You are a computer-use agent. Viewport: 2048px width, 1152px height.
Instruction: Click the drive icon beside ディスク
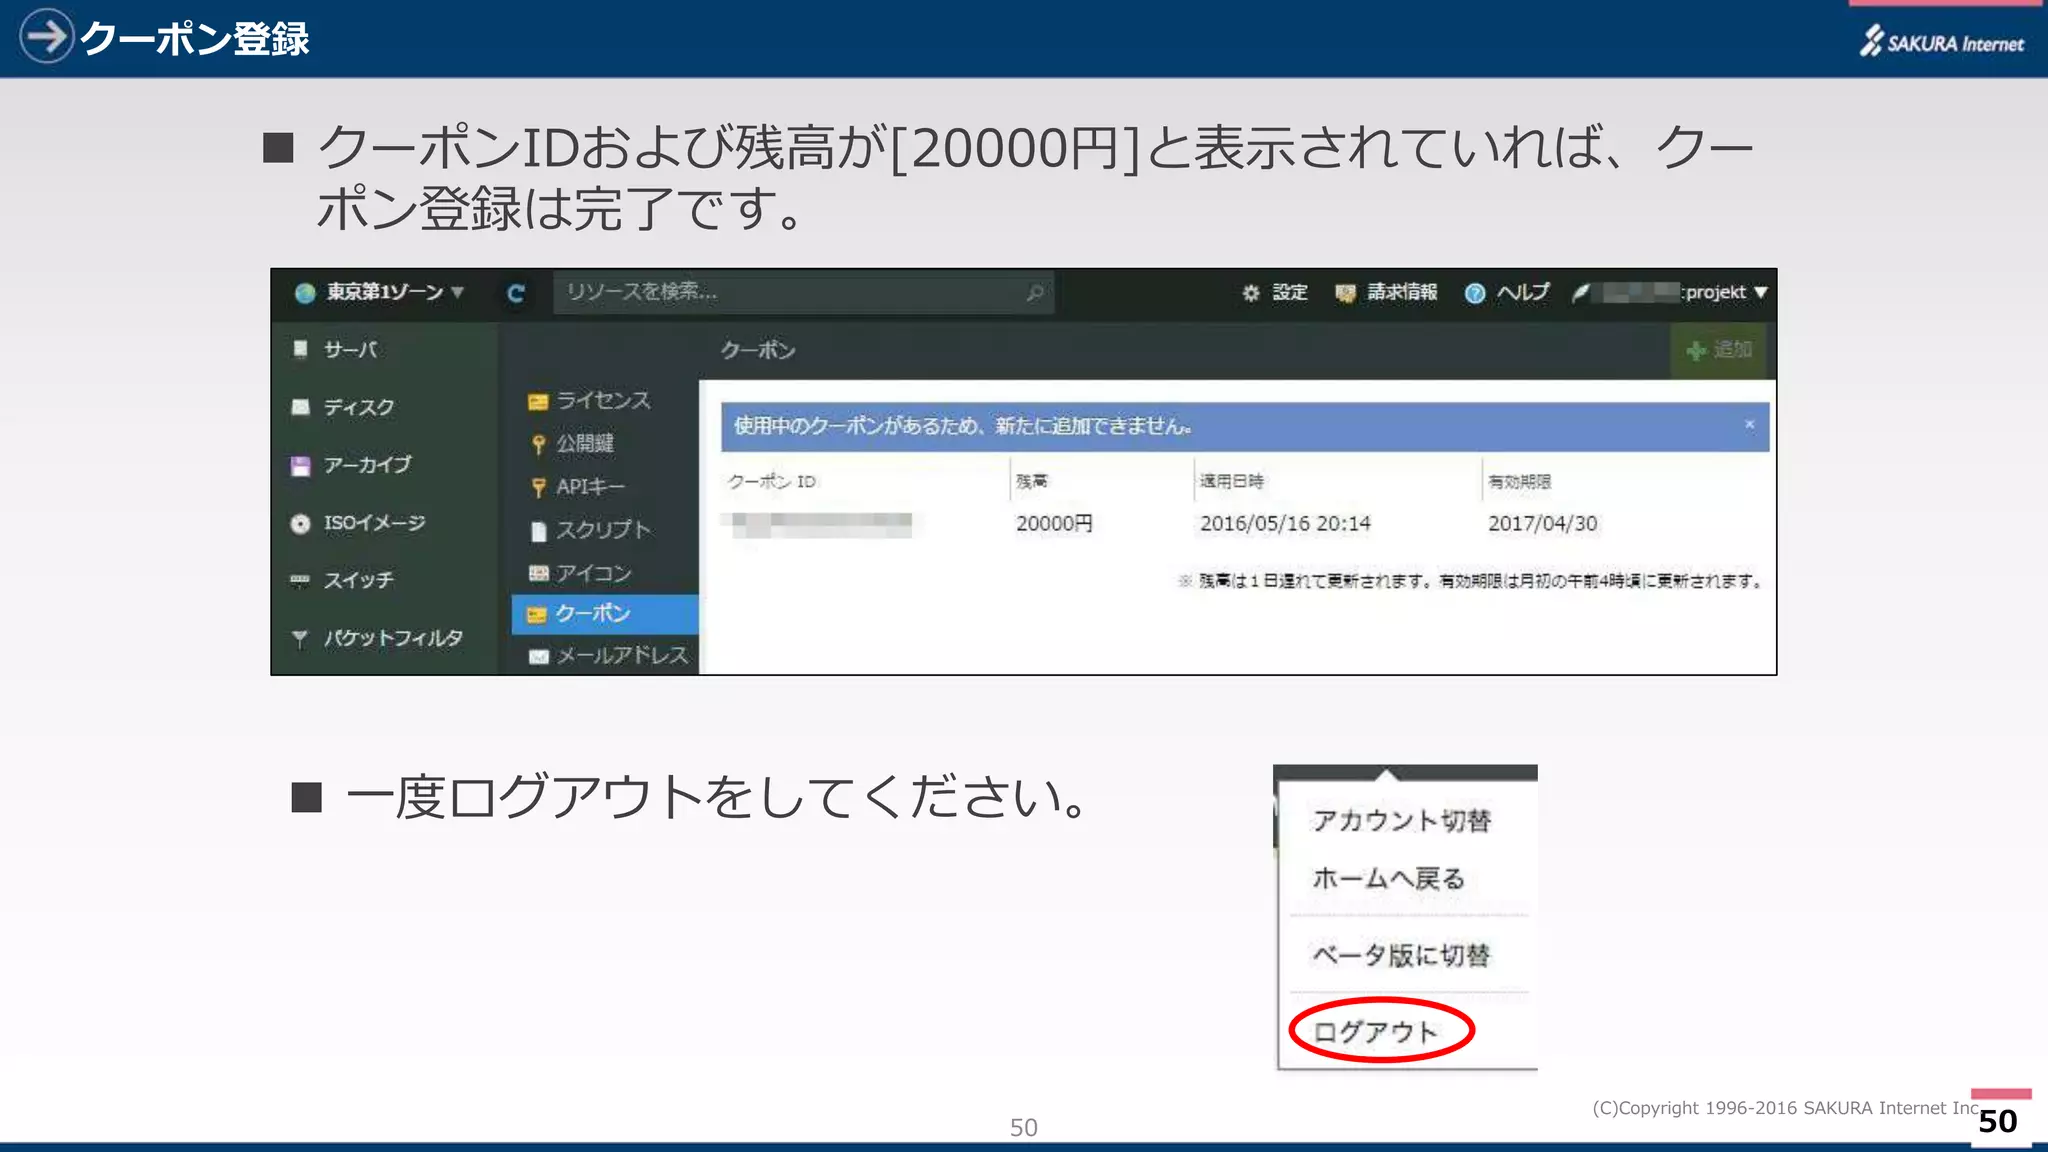click(x=300, y=407)
